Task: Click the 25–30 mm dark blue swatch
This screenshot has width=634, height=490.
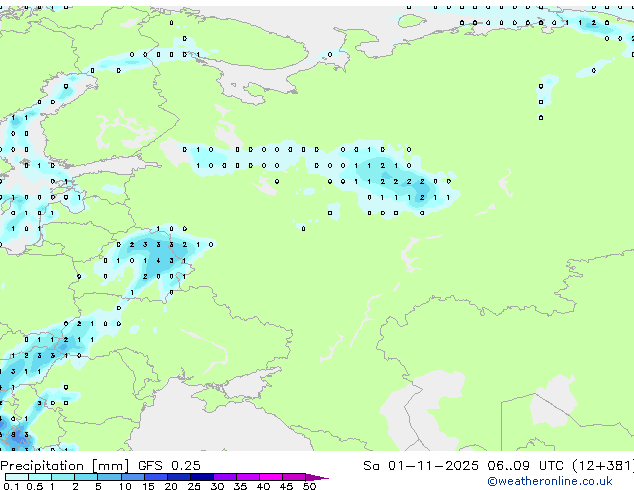Action: point(201,477)
